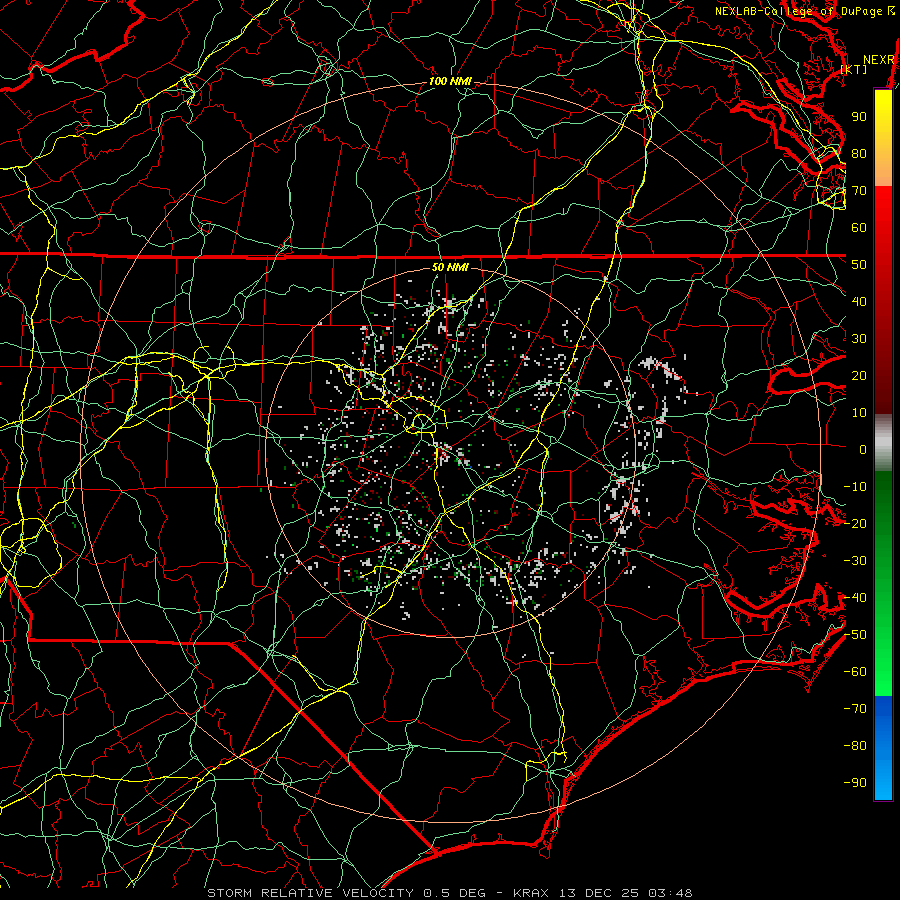Click the -90 knot value on the scale
The height and width of the screenshot is (900, 900).
click(855, 783)
